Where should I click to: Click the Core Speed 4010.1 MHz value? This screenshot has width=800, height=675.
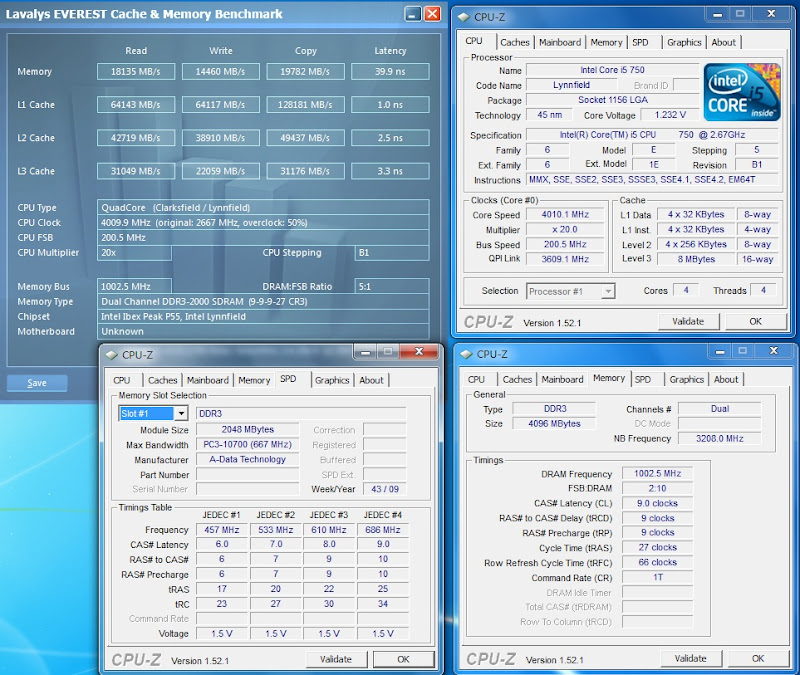pos(565,215)
